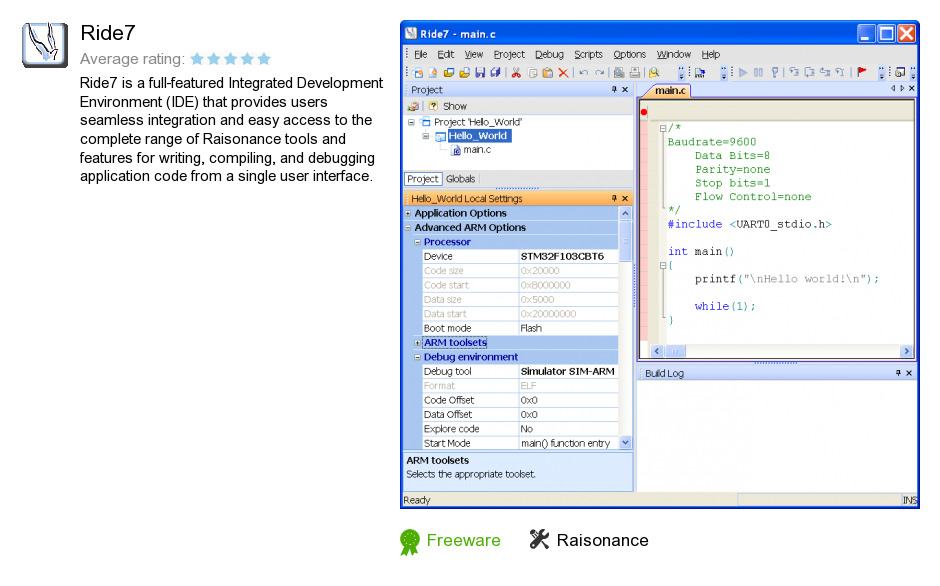Click the Find binoculars icon
This screenshot has width=940, height=586.
pos(653,73)
